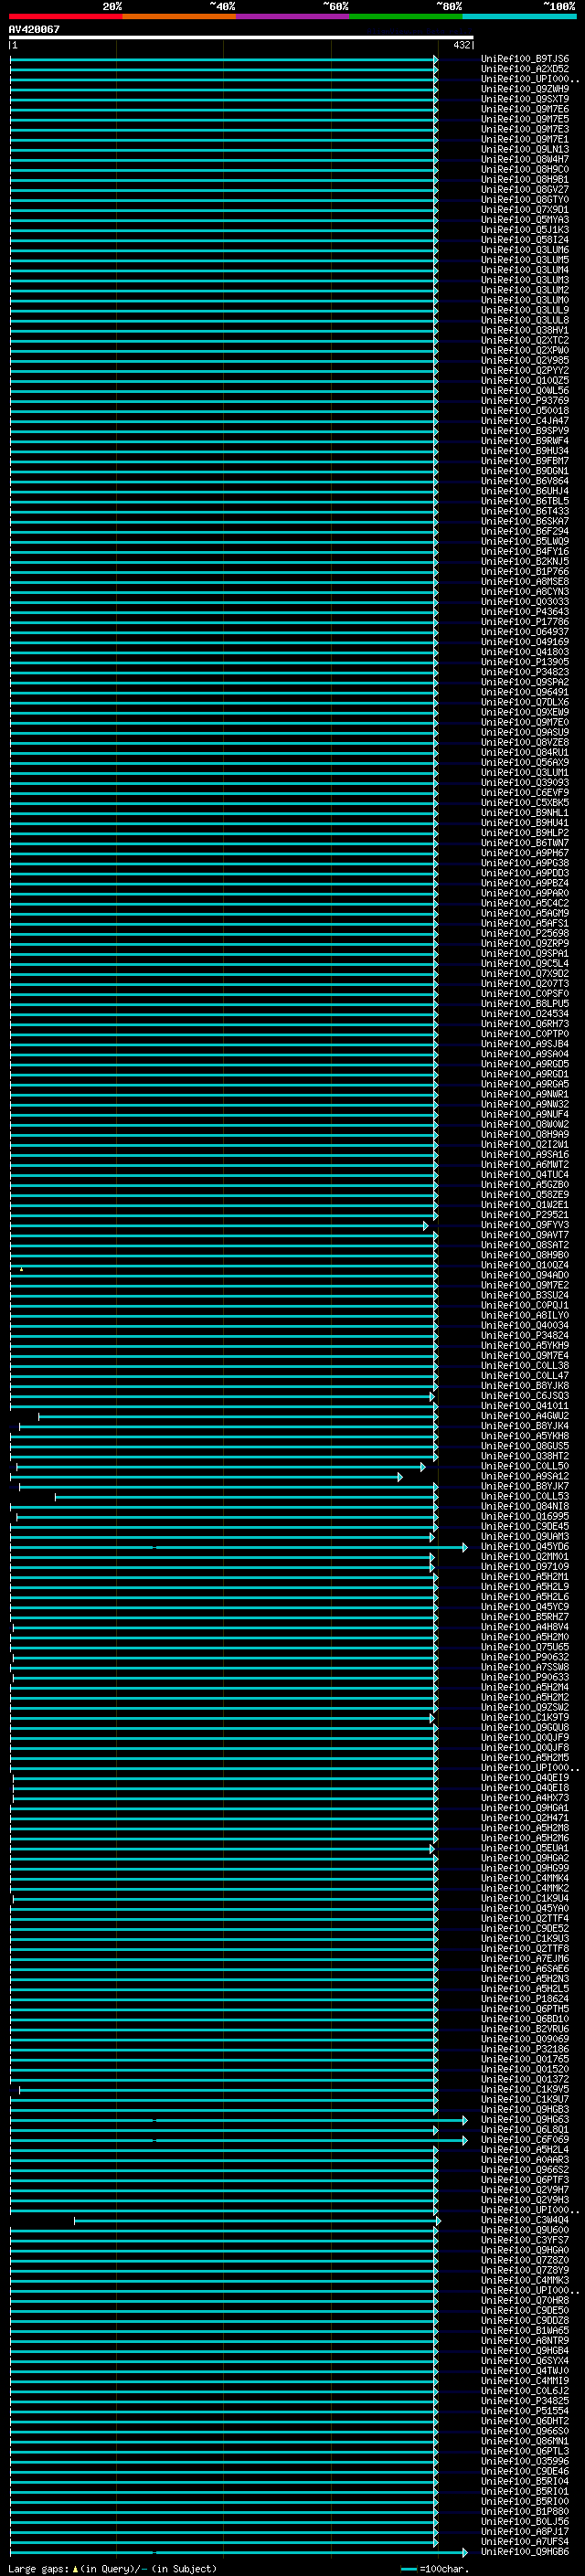The height and width of the screenshot is (2576, 585).
Task: Select the UniRef100_Q0WL56 label
Action: click(525, 391)
